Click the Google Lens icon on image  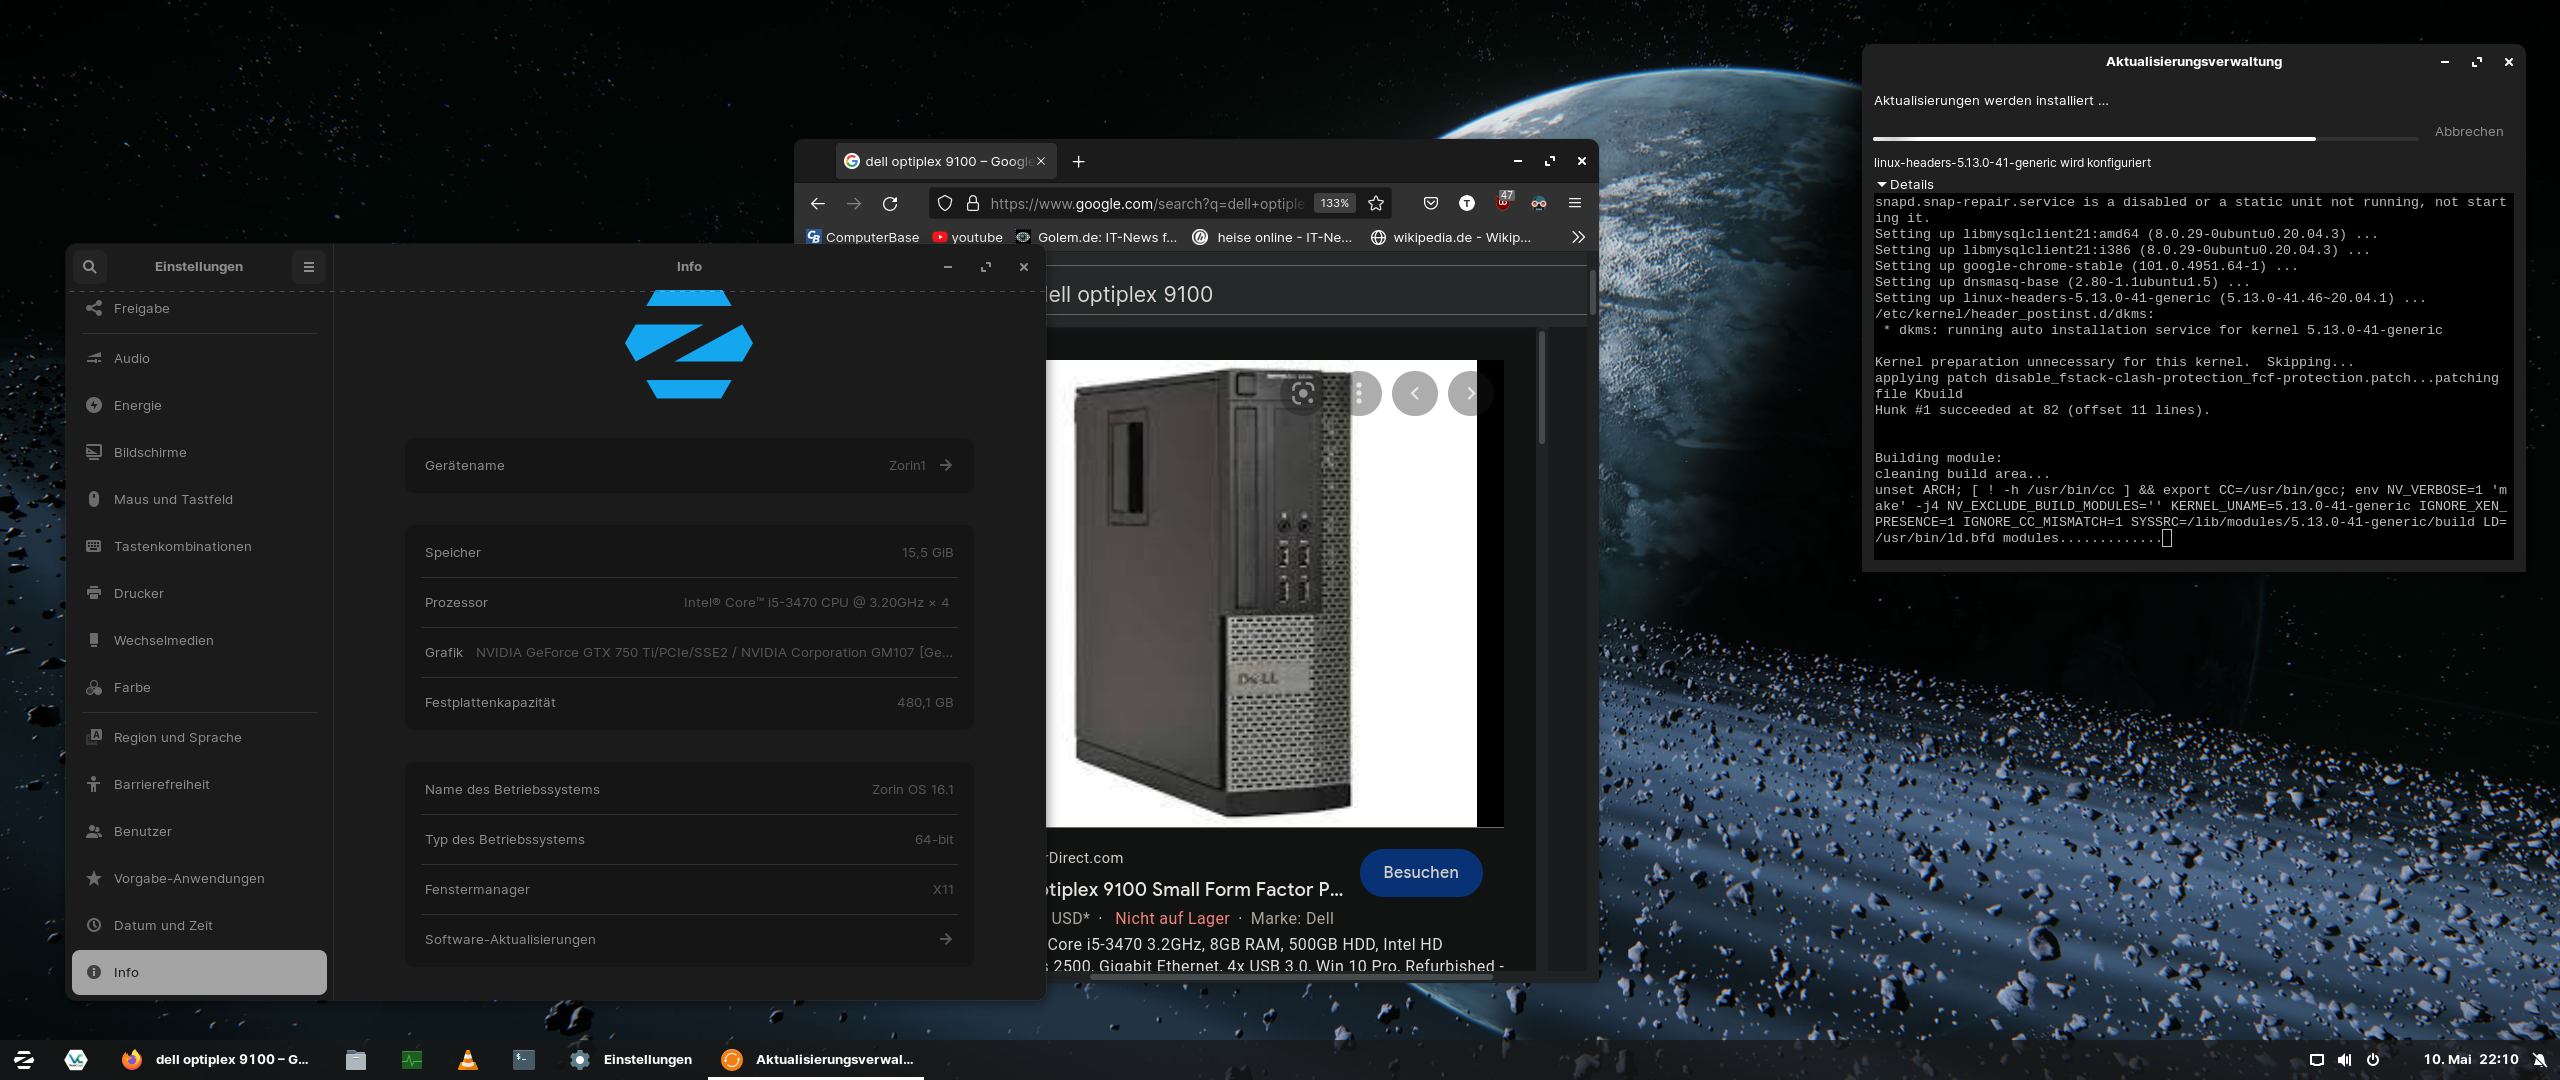(x=1303, y=394)
